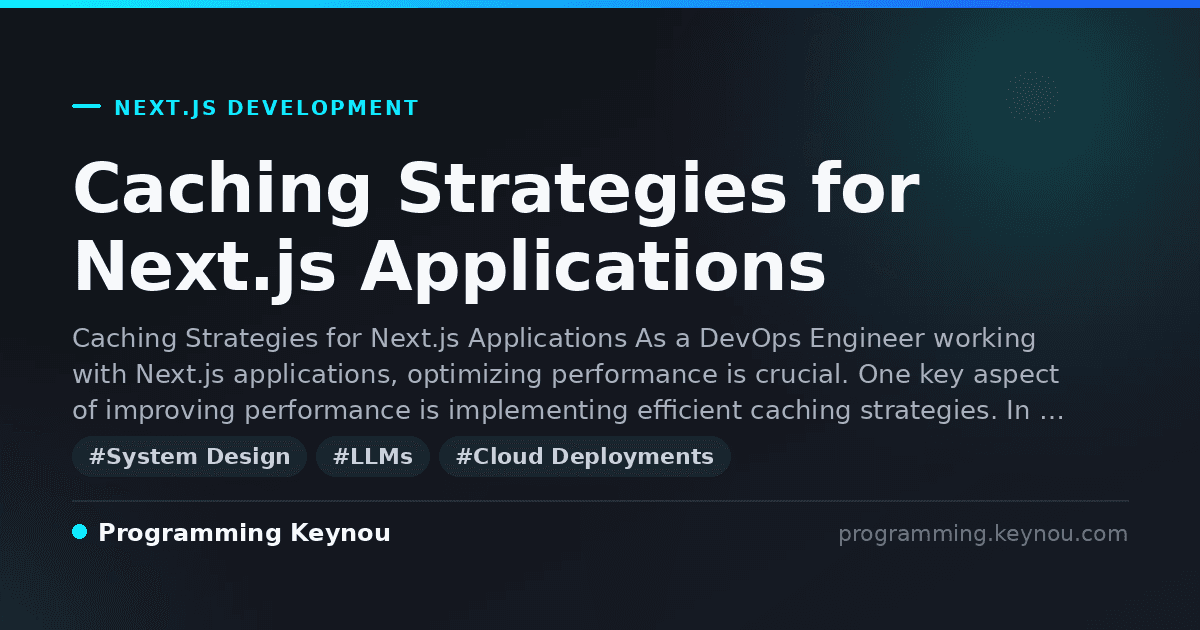1200x630 pixels.
Task: Select the #Cloud Deployments tag
Action: 585,457
